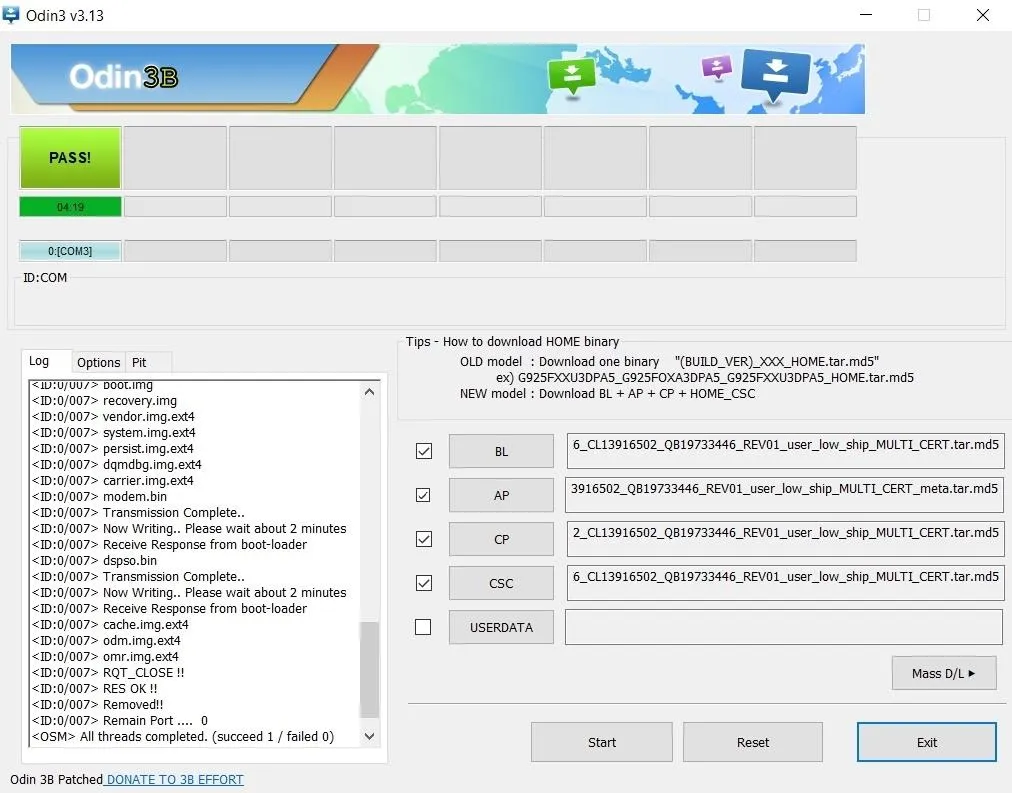Click the USERDATA button
1012x793 pixels.
pos(501,627)
